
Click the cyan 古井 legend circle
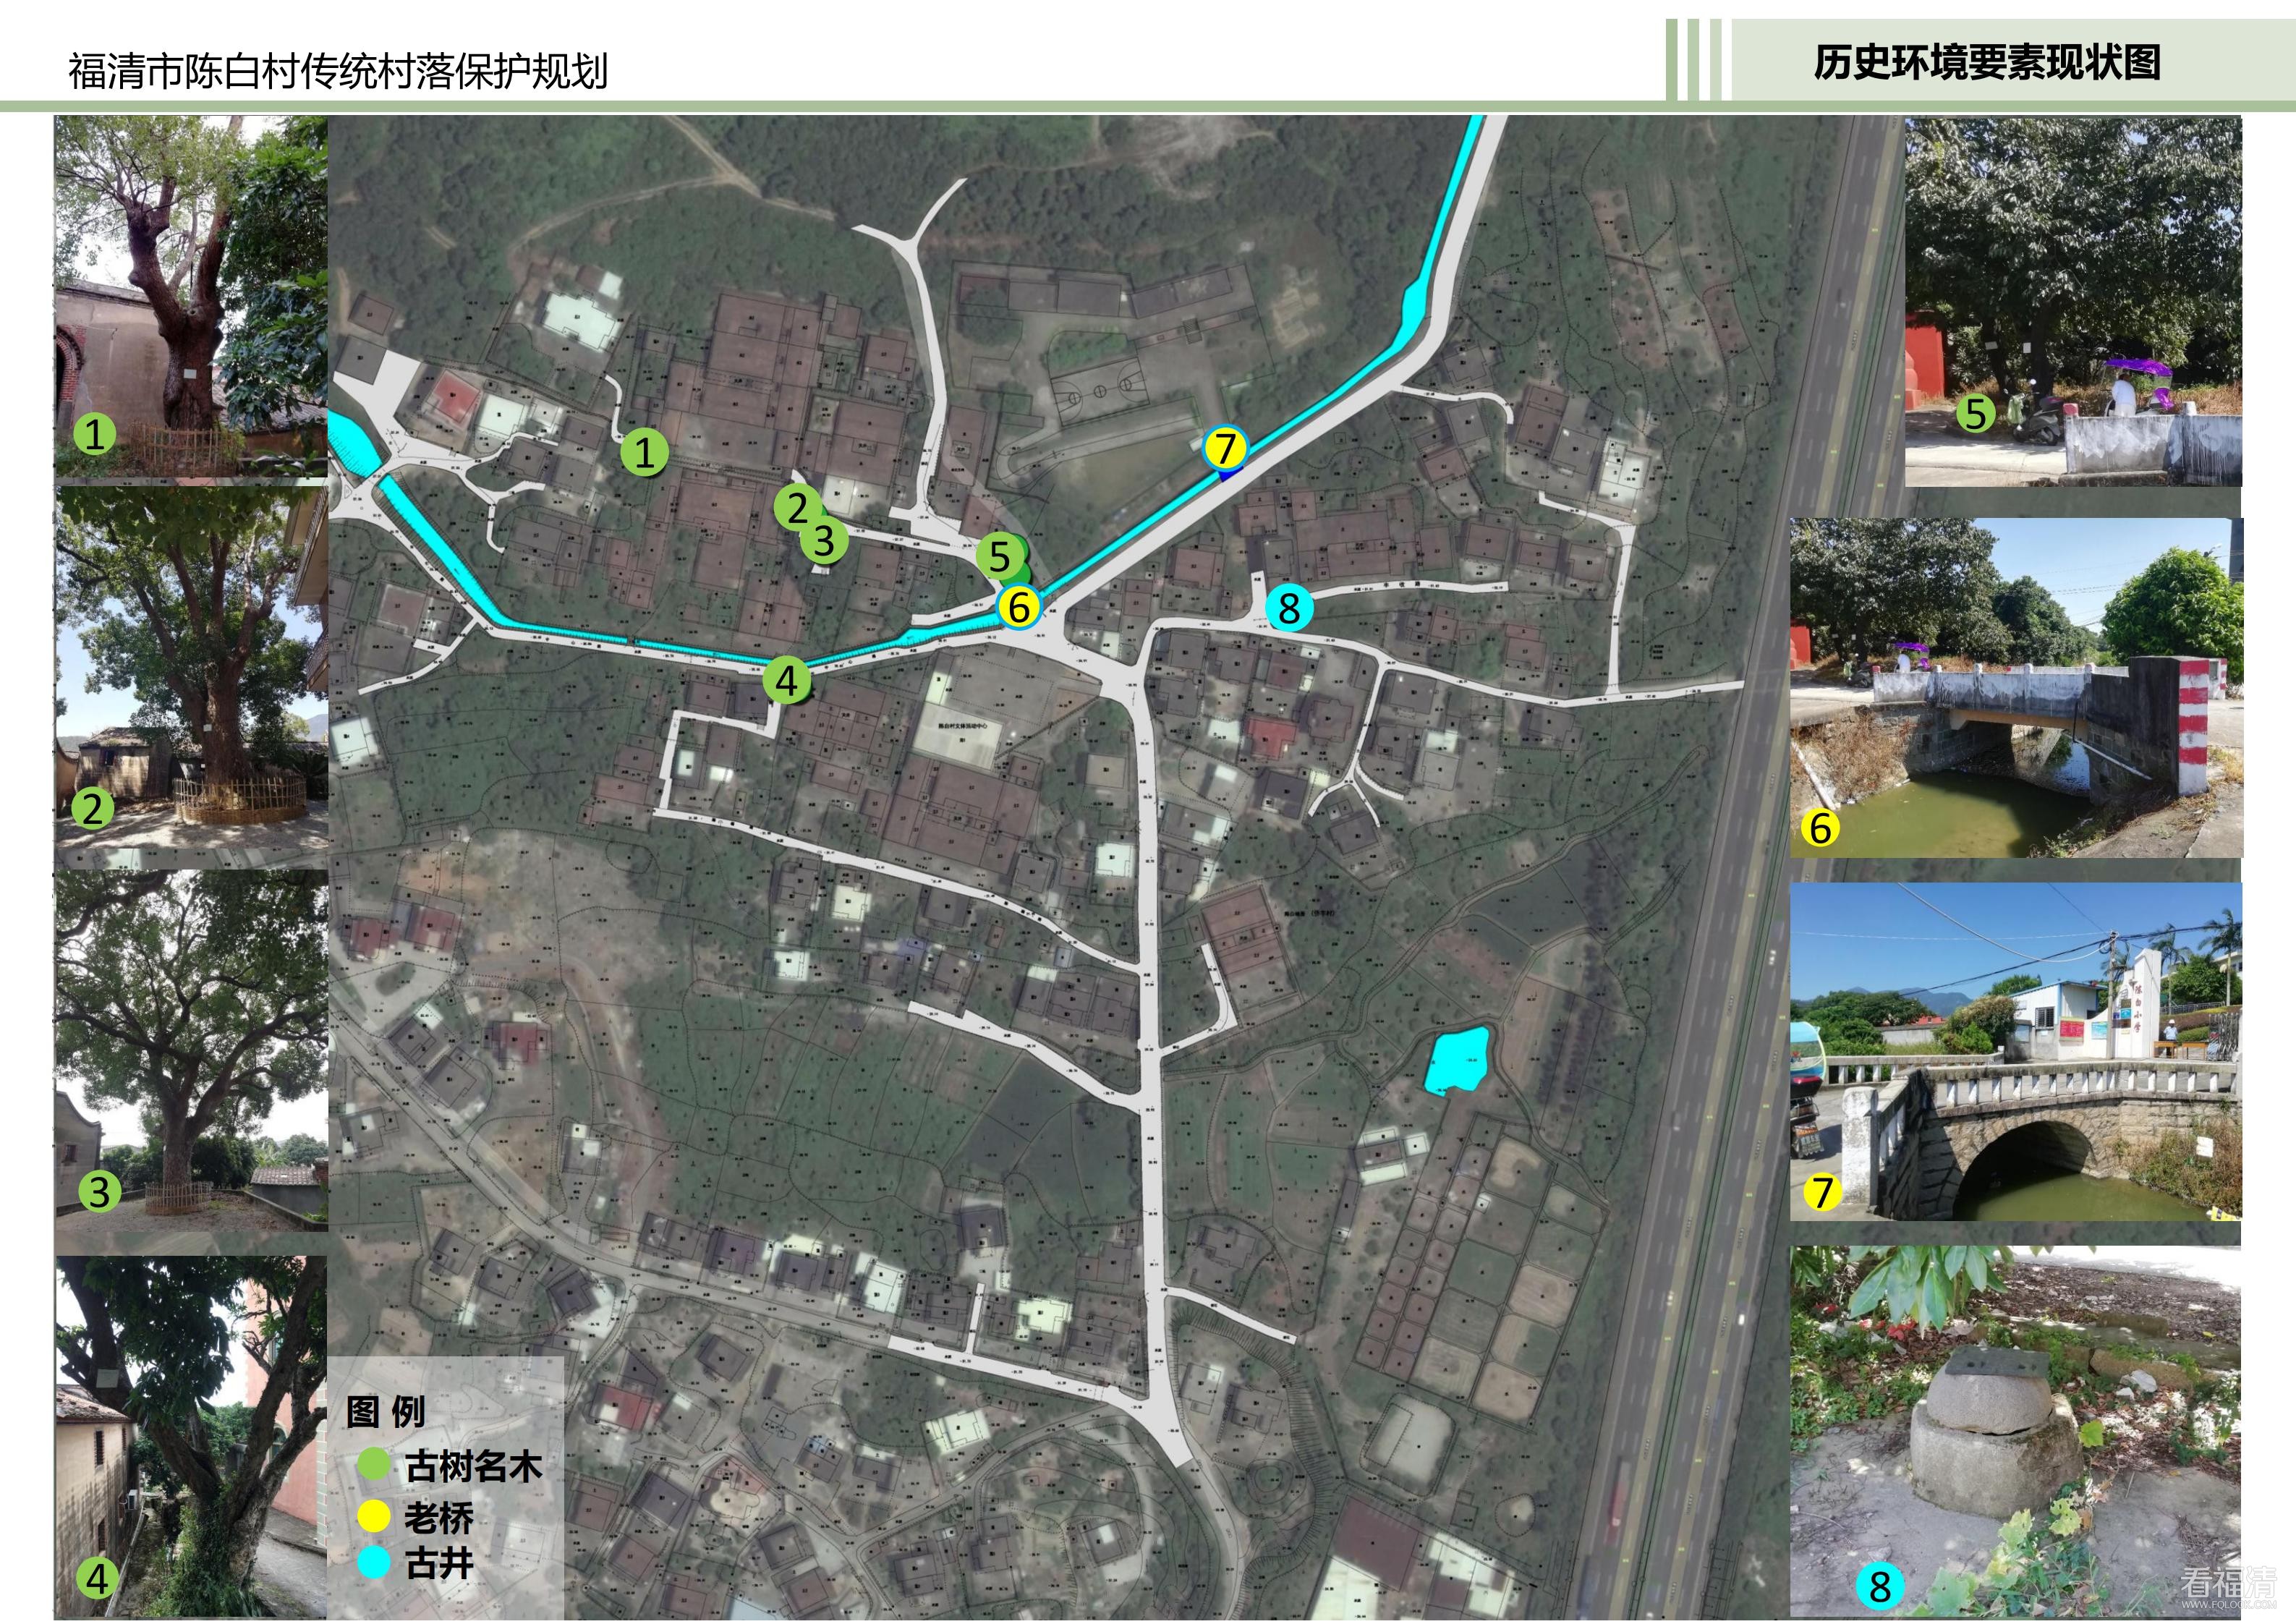tap(373, 1563)
